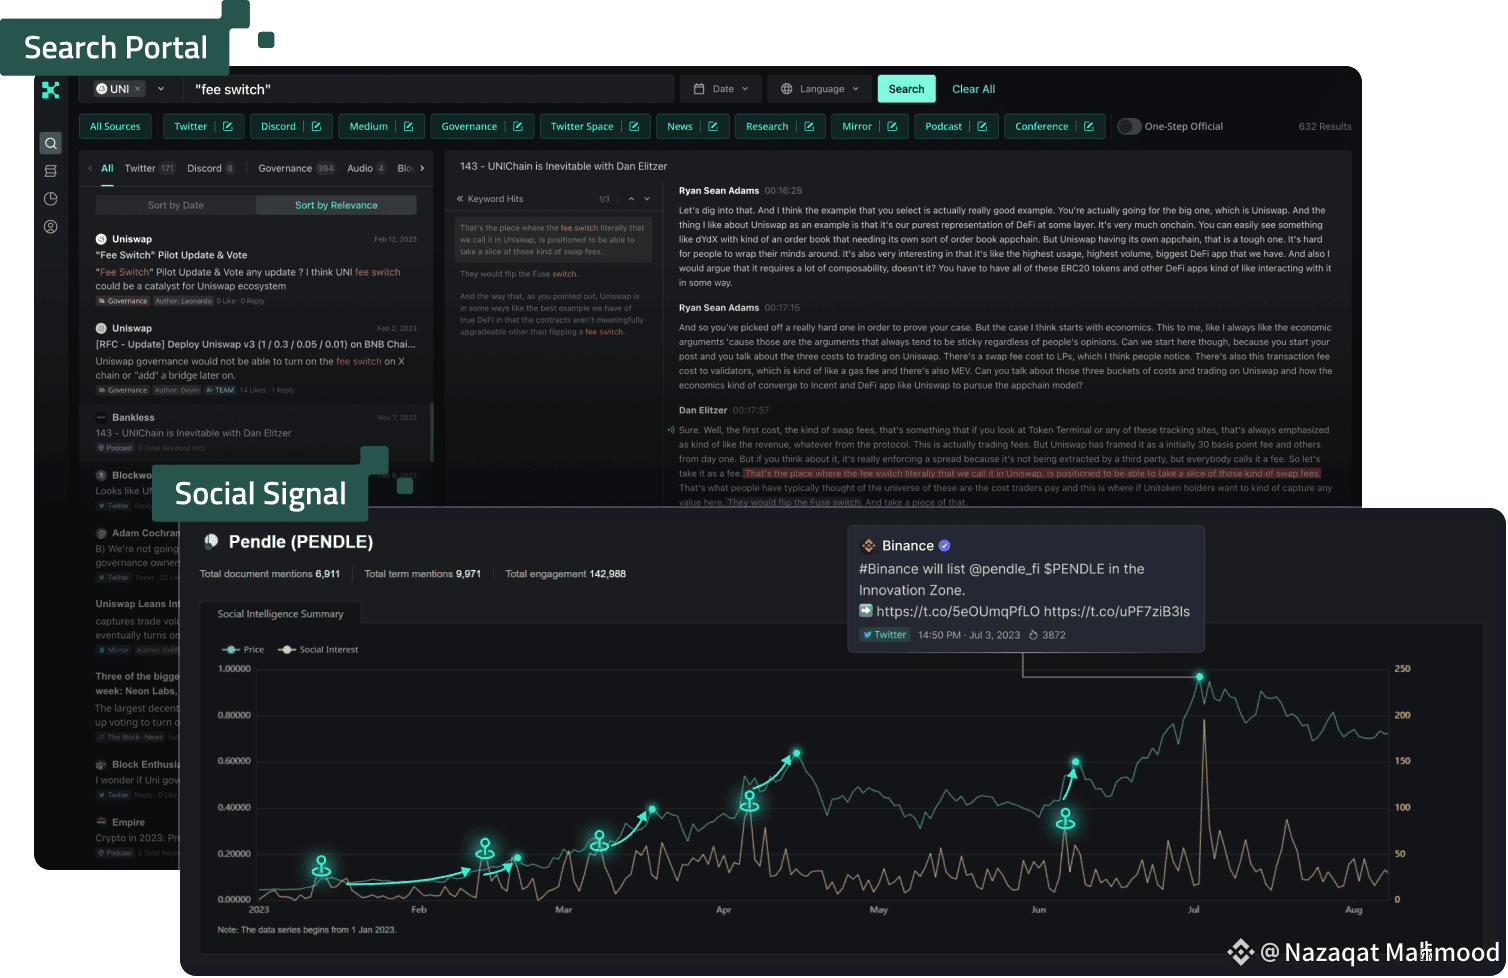Click the fee switch search input field
Screen dimensions: 1508x978
point(429,89)
